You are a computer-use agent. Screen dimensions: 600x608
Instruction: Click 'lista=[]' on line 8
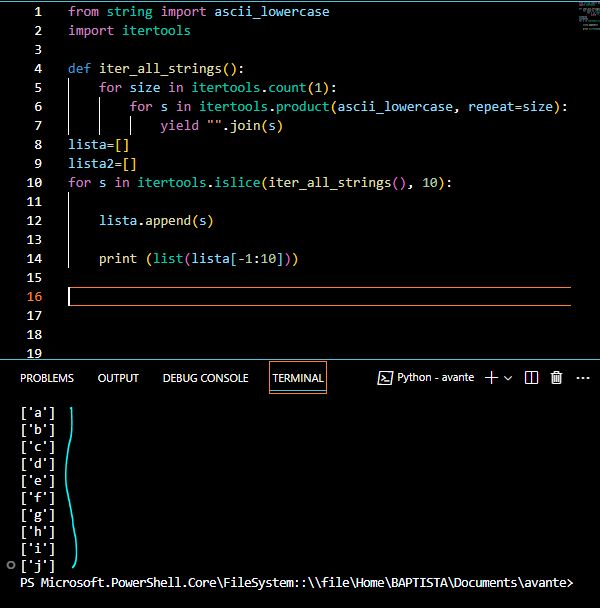point(99,145)
